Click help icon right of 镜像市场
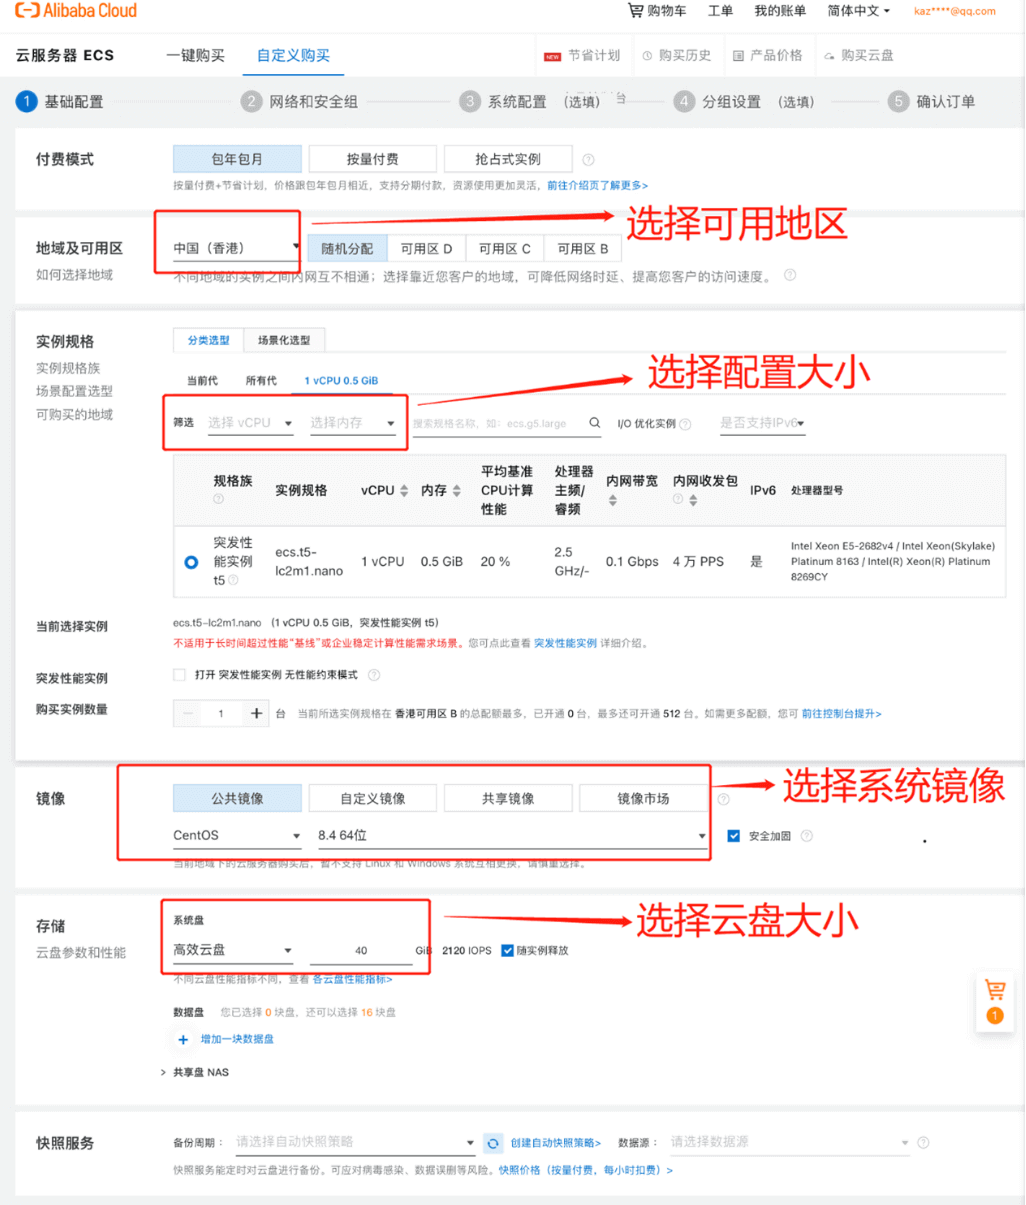Image resolution: width=1026 pixels, height=1205 pixels. click(x=723, y=799)
